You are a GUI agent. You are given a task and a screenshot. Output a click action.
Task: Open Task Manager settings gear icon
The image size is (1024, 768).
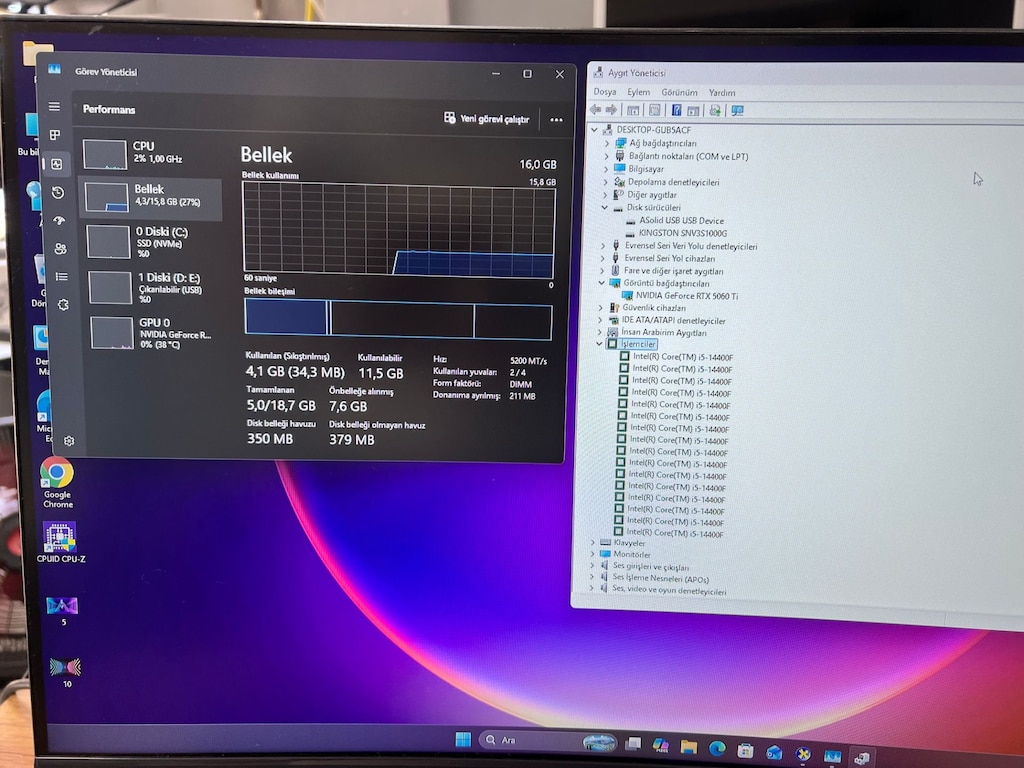pos(69,441)
